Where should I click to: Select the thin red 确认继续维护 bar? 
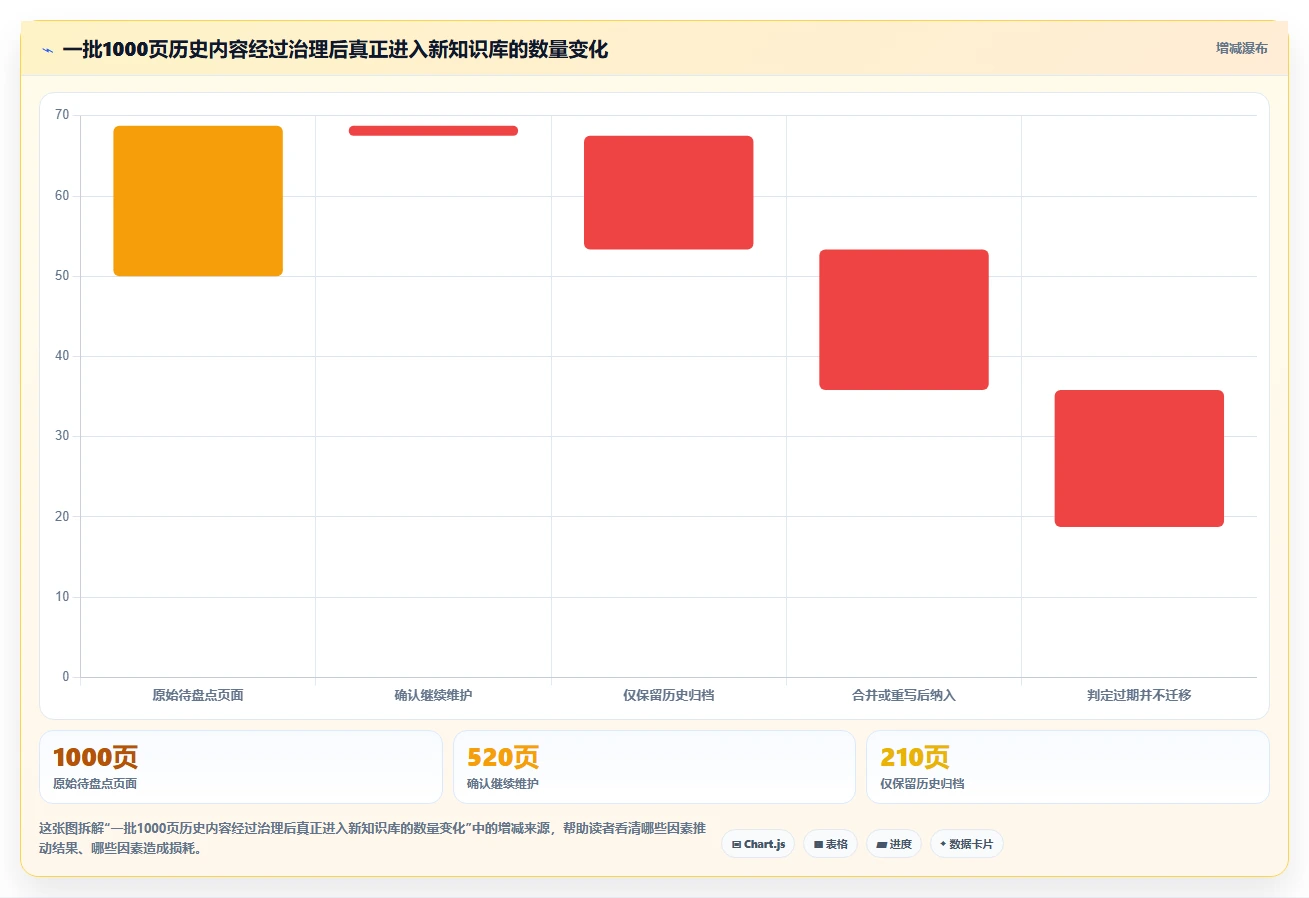tap(433, 130)
